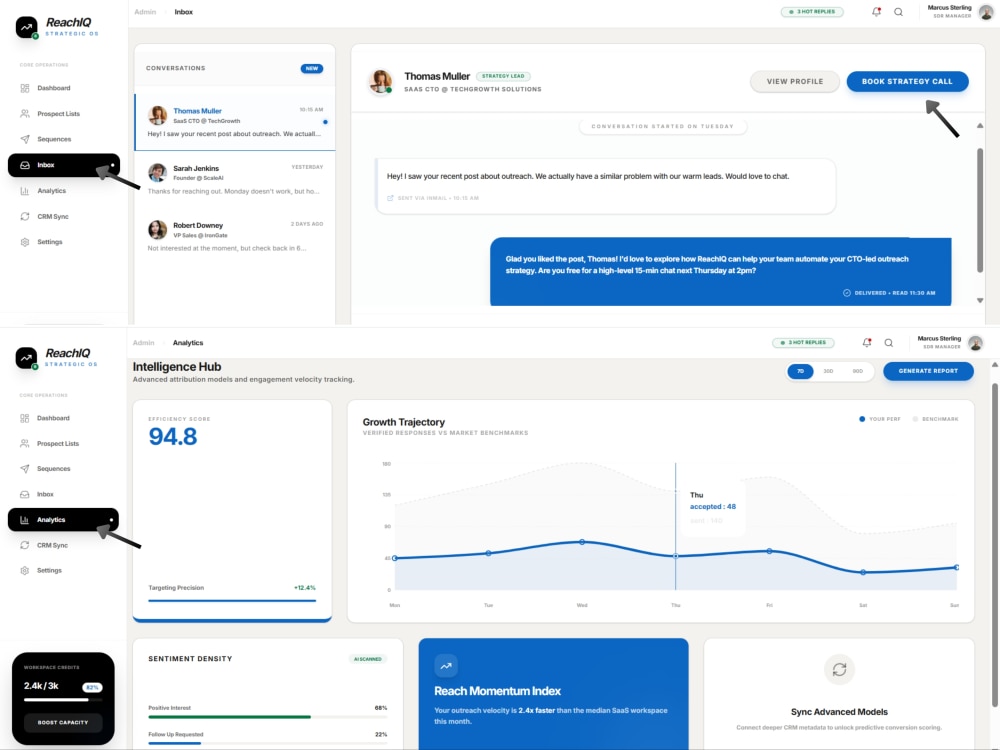
Task: Toggle the Benchmark legend item
Action: pos(936,419)
